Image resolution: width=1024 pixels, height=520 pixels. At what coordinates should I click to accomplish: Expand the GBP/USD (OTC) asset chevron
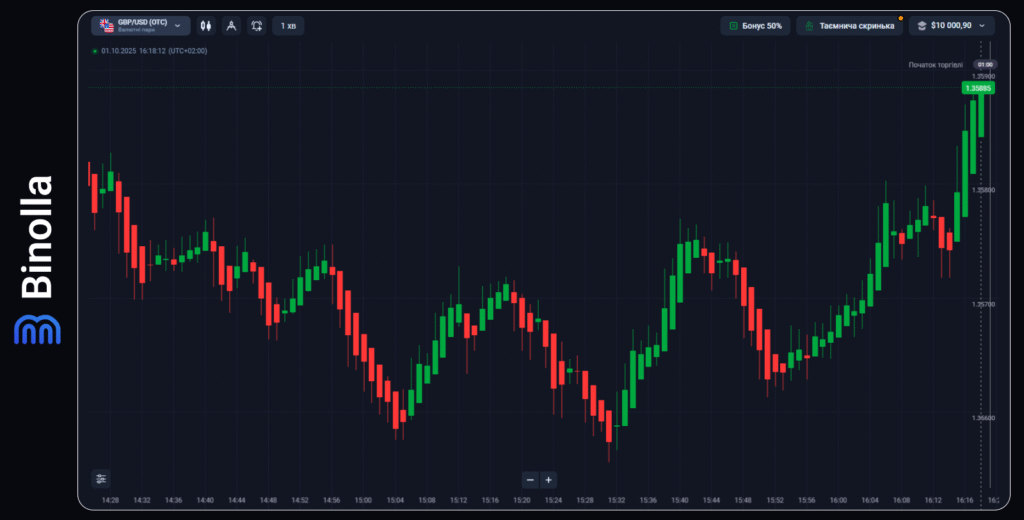click(178, 25)
